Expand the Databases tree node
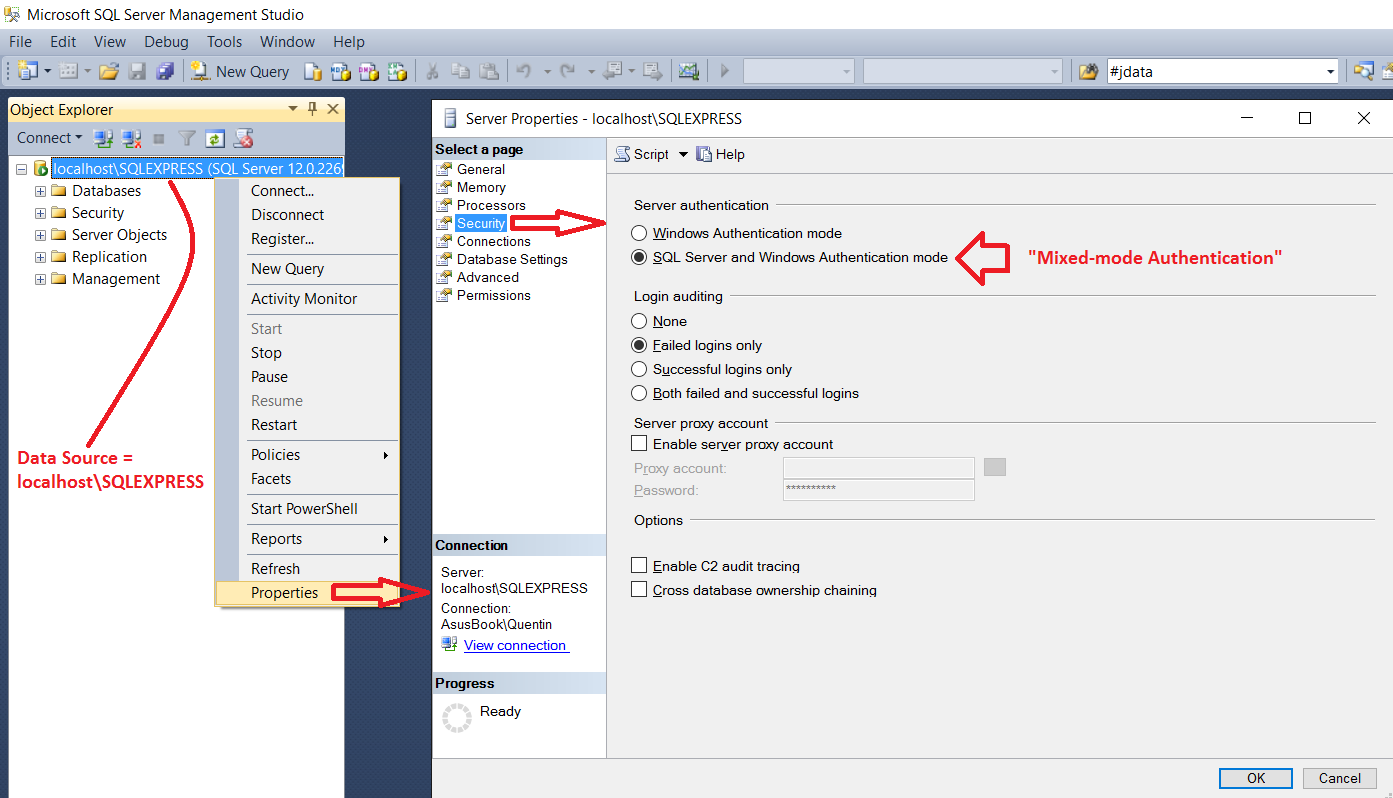1393x798 pixels. click(x=41, y=191)
